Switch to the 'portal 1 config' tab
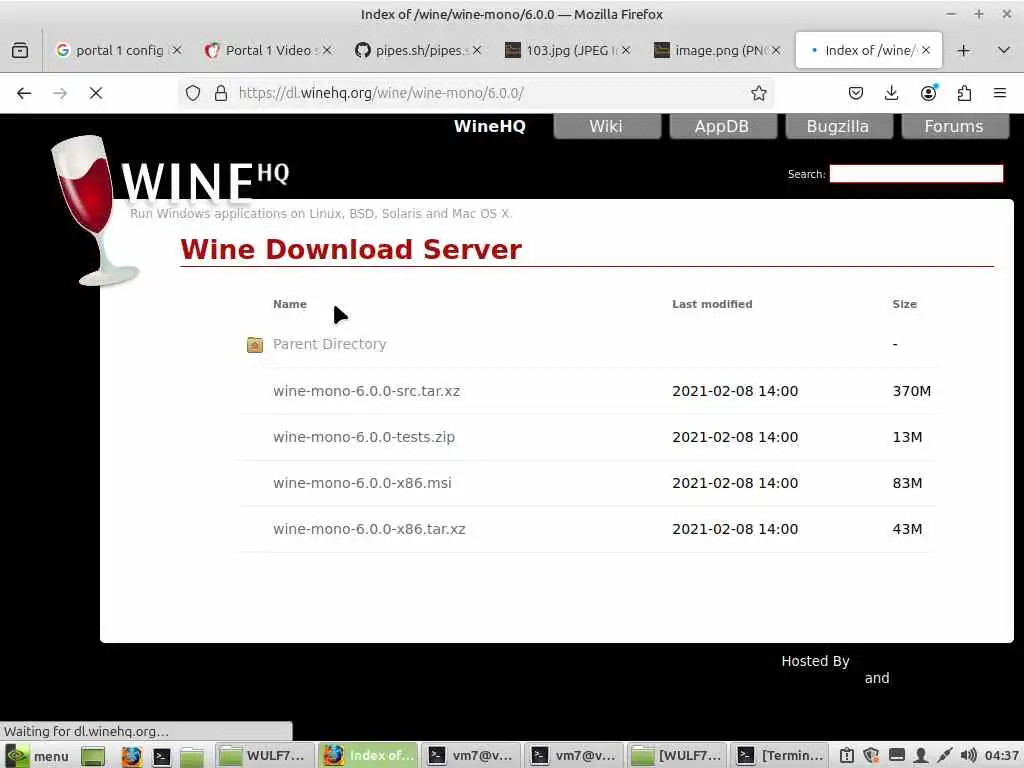Viewport: 1024px width, 768px height. point(119,50)
